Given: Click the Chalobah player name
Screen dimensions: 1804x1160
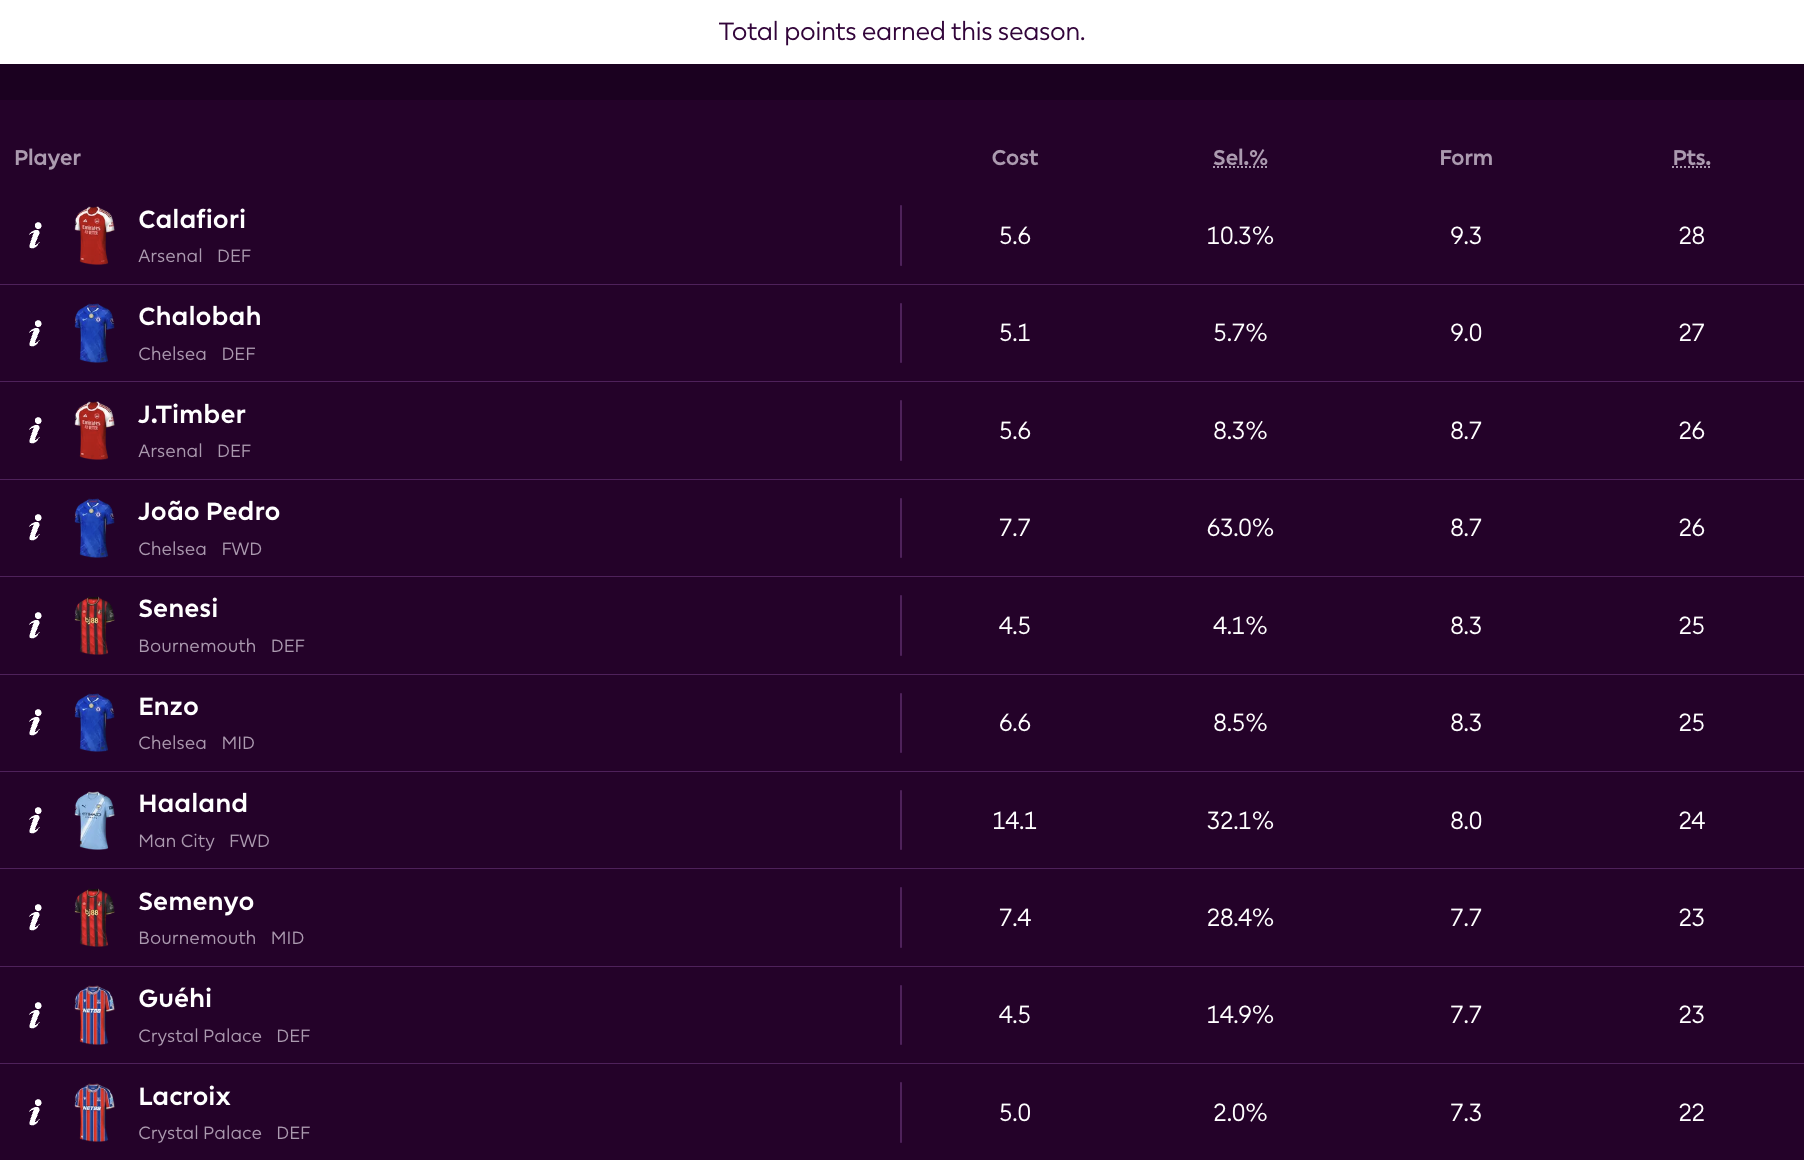Looking at the screenshot, I should click(x=199, y=317).
